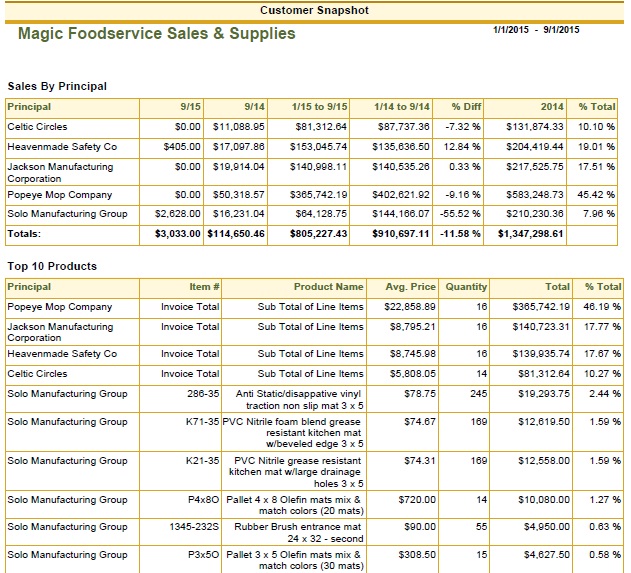Viewport: 631px width, 573px height.
Task: Select the average price '$308.50'
Action: 417,555
